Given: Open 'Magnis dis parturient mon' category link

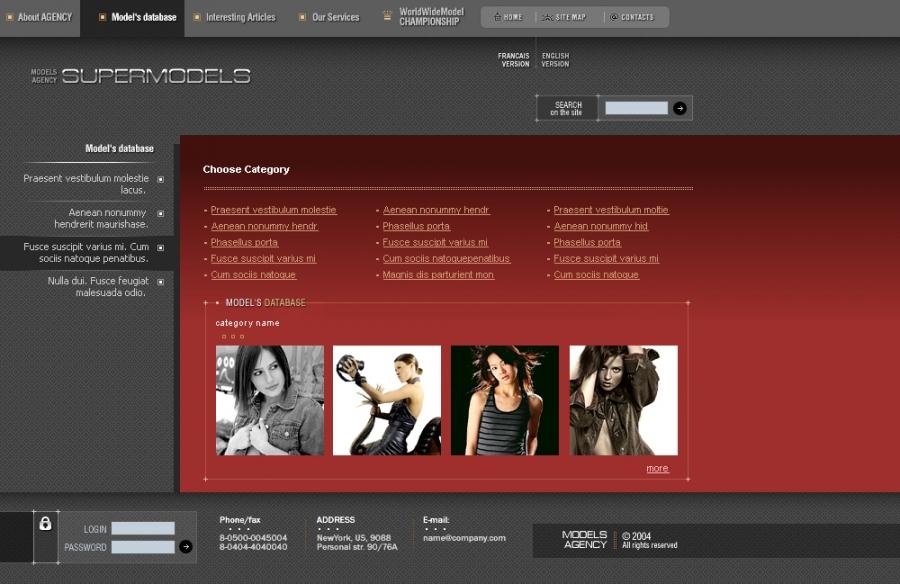Looking at the screenshot, I should pos(438,275).
